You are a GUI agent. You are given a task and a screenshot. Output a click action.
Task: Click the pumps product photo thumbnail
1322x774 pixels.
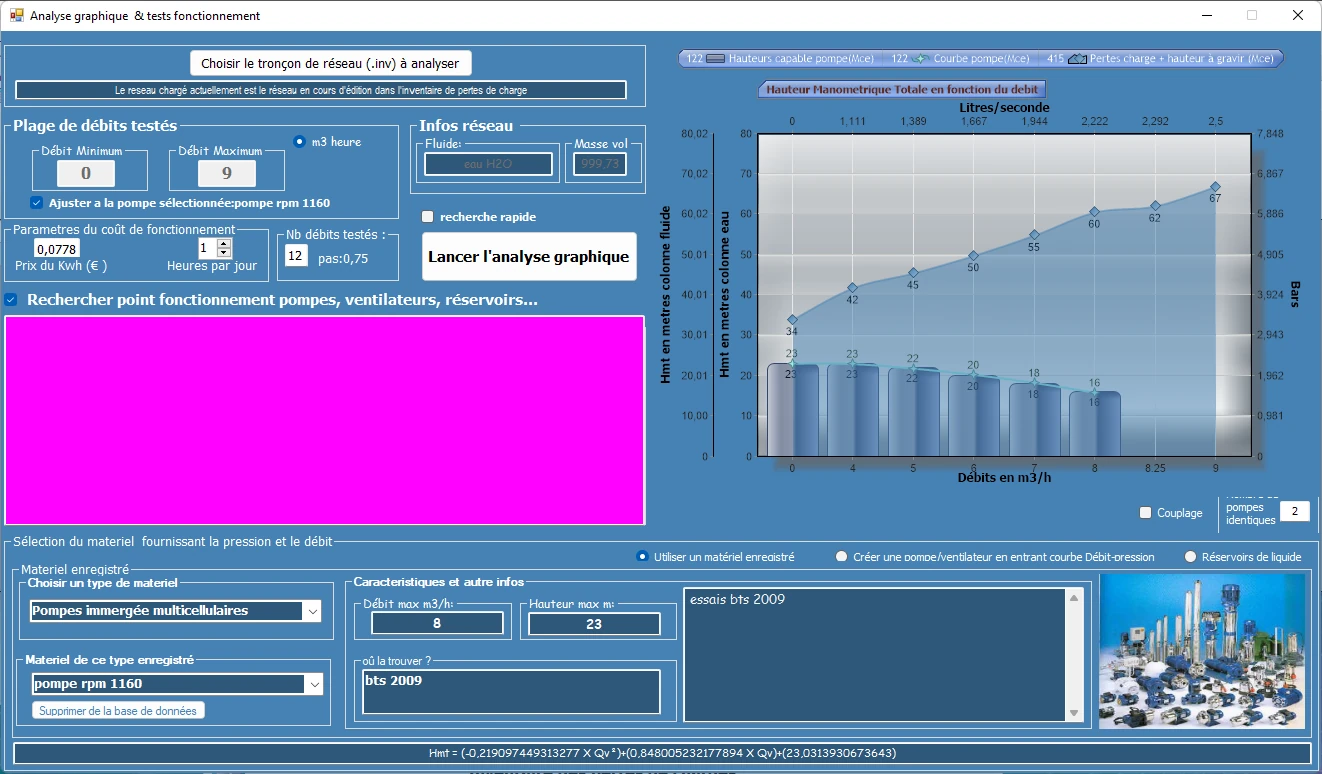[x=1201, y=650]
